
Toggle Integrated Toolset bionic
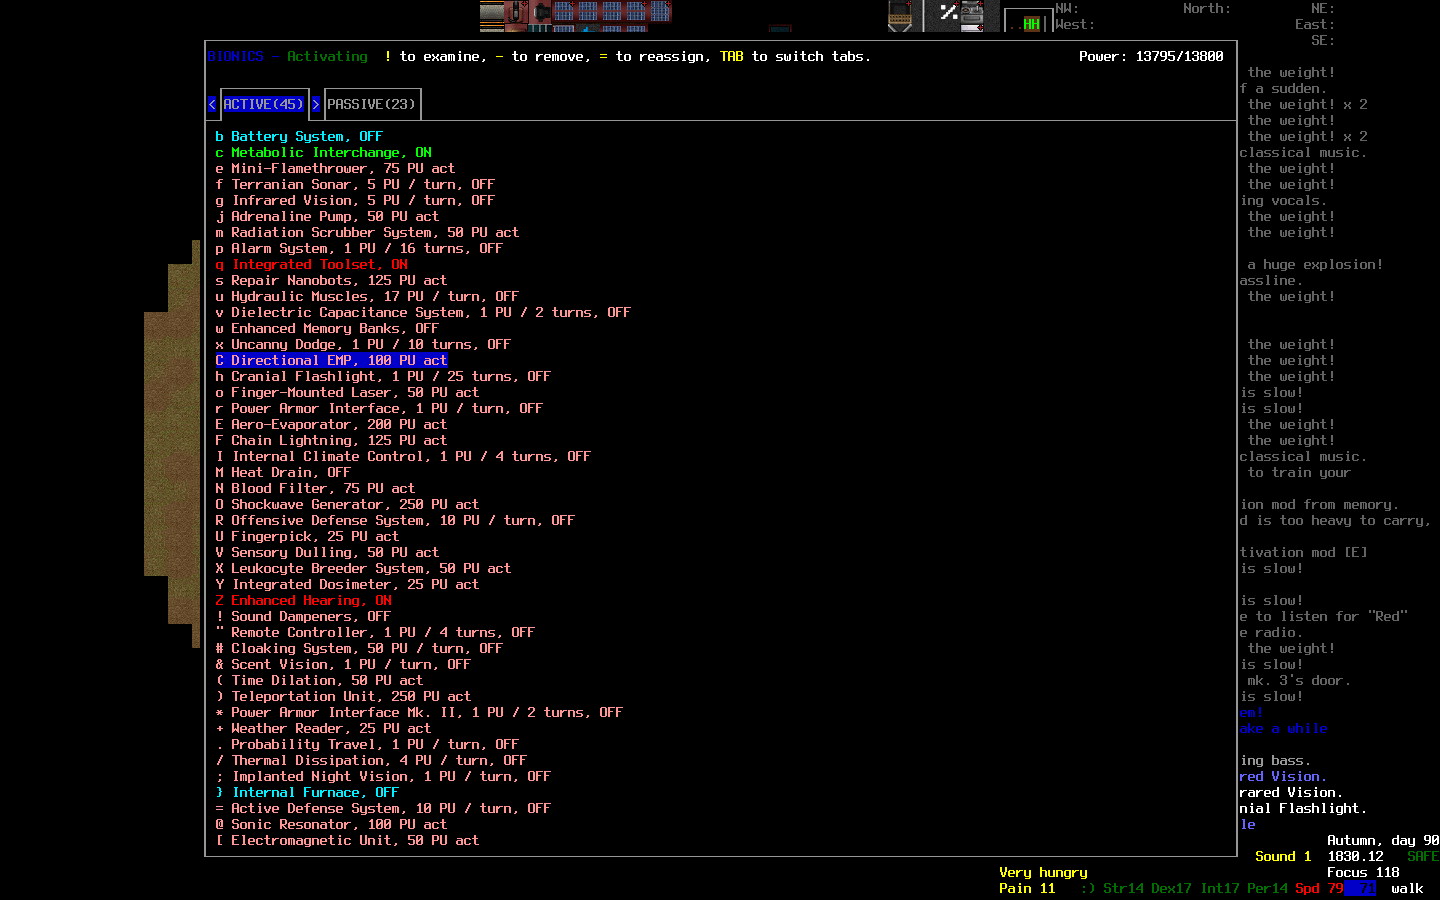coord(311,264)
